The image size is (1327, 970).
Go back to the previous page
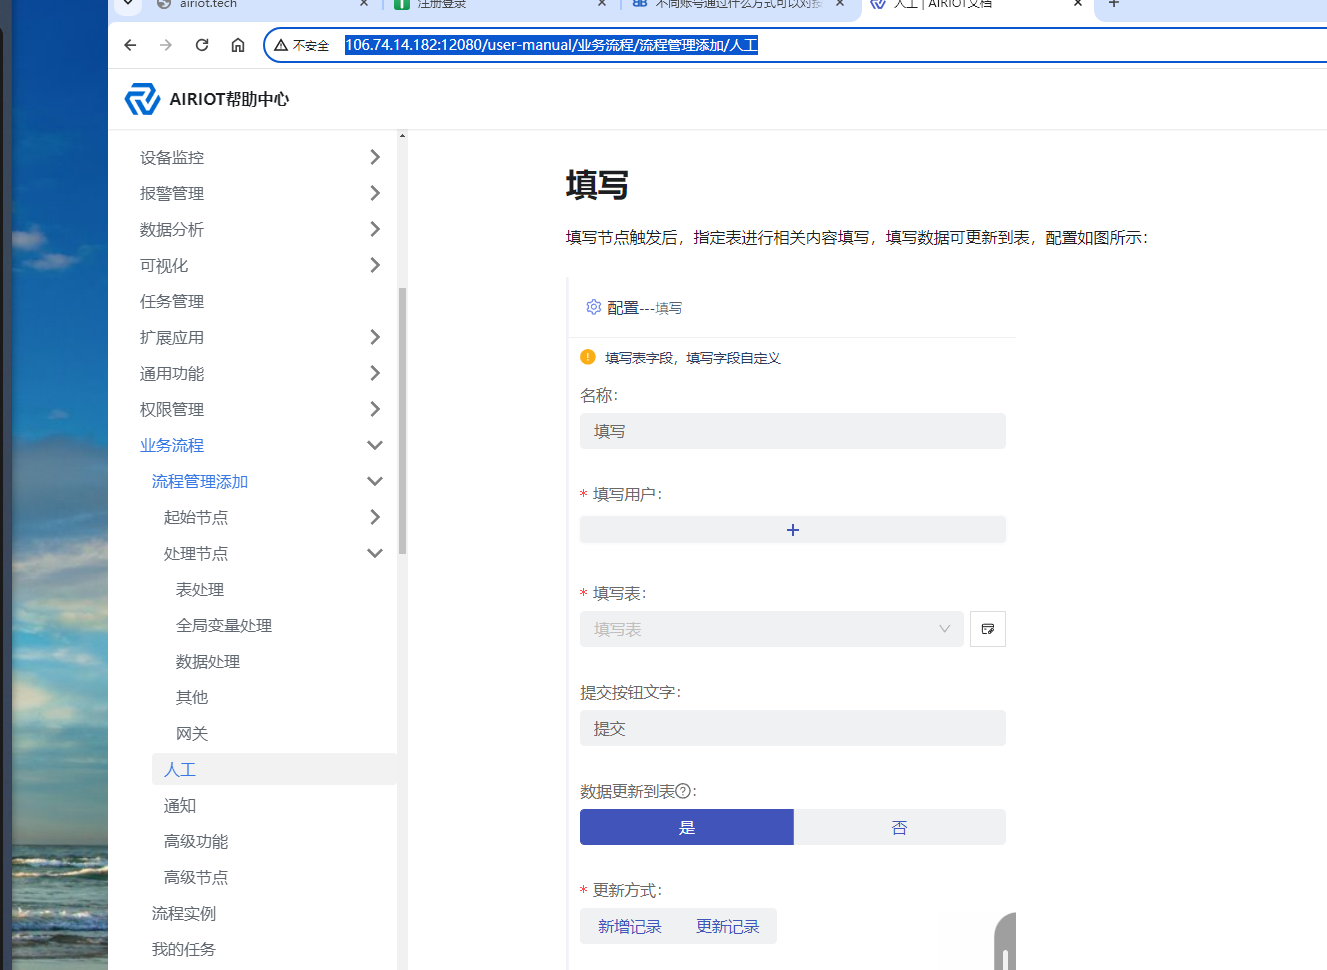(x=130, y=45)
